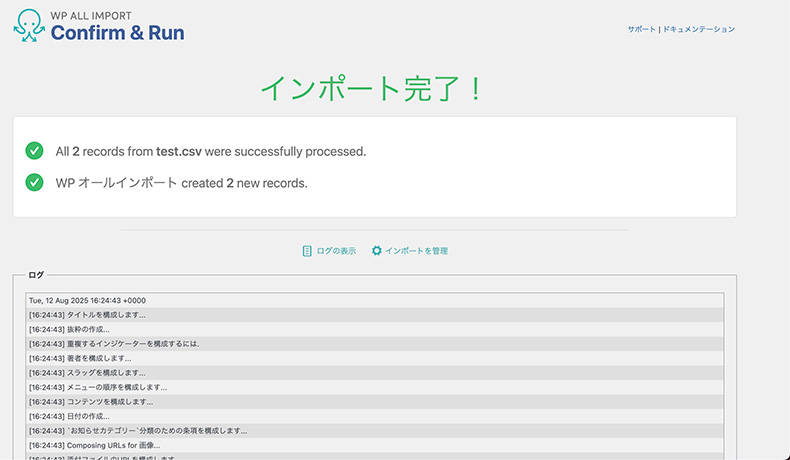Click the 'All 2 records from test.csv' message
This screenshot has width=790, height=460.
click(211, 151)
